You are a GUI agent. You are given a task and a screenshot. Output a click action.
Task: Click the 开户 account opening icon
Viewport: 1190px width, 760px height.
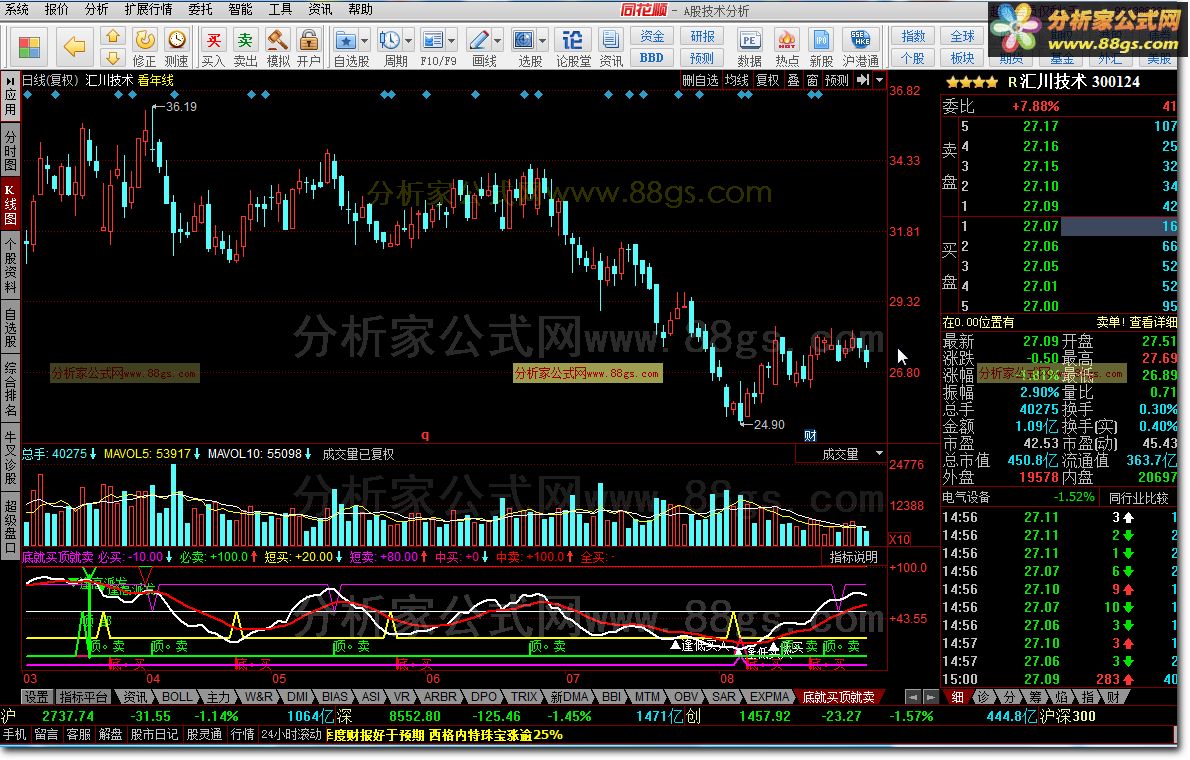pyautogui.click(x=308, y=47)
